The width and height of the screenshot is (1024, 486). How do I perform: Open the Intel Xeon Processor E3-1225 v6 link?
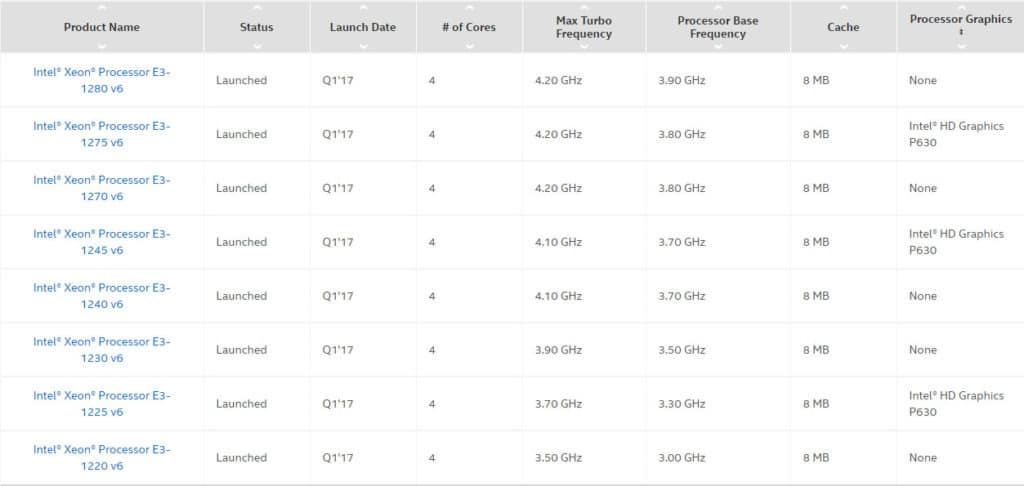[x=101, y=404]
